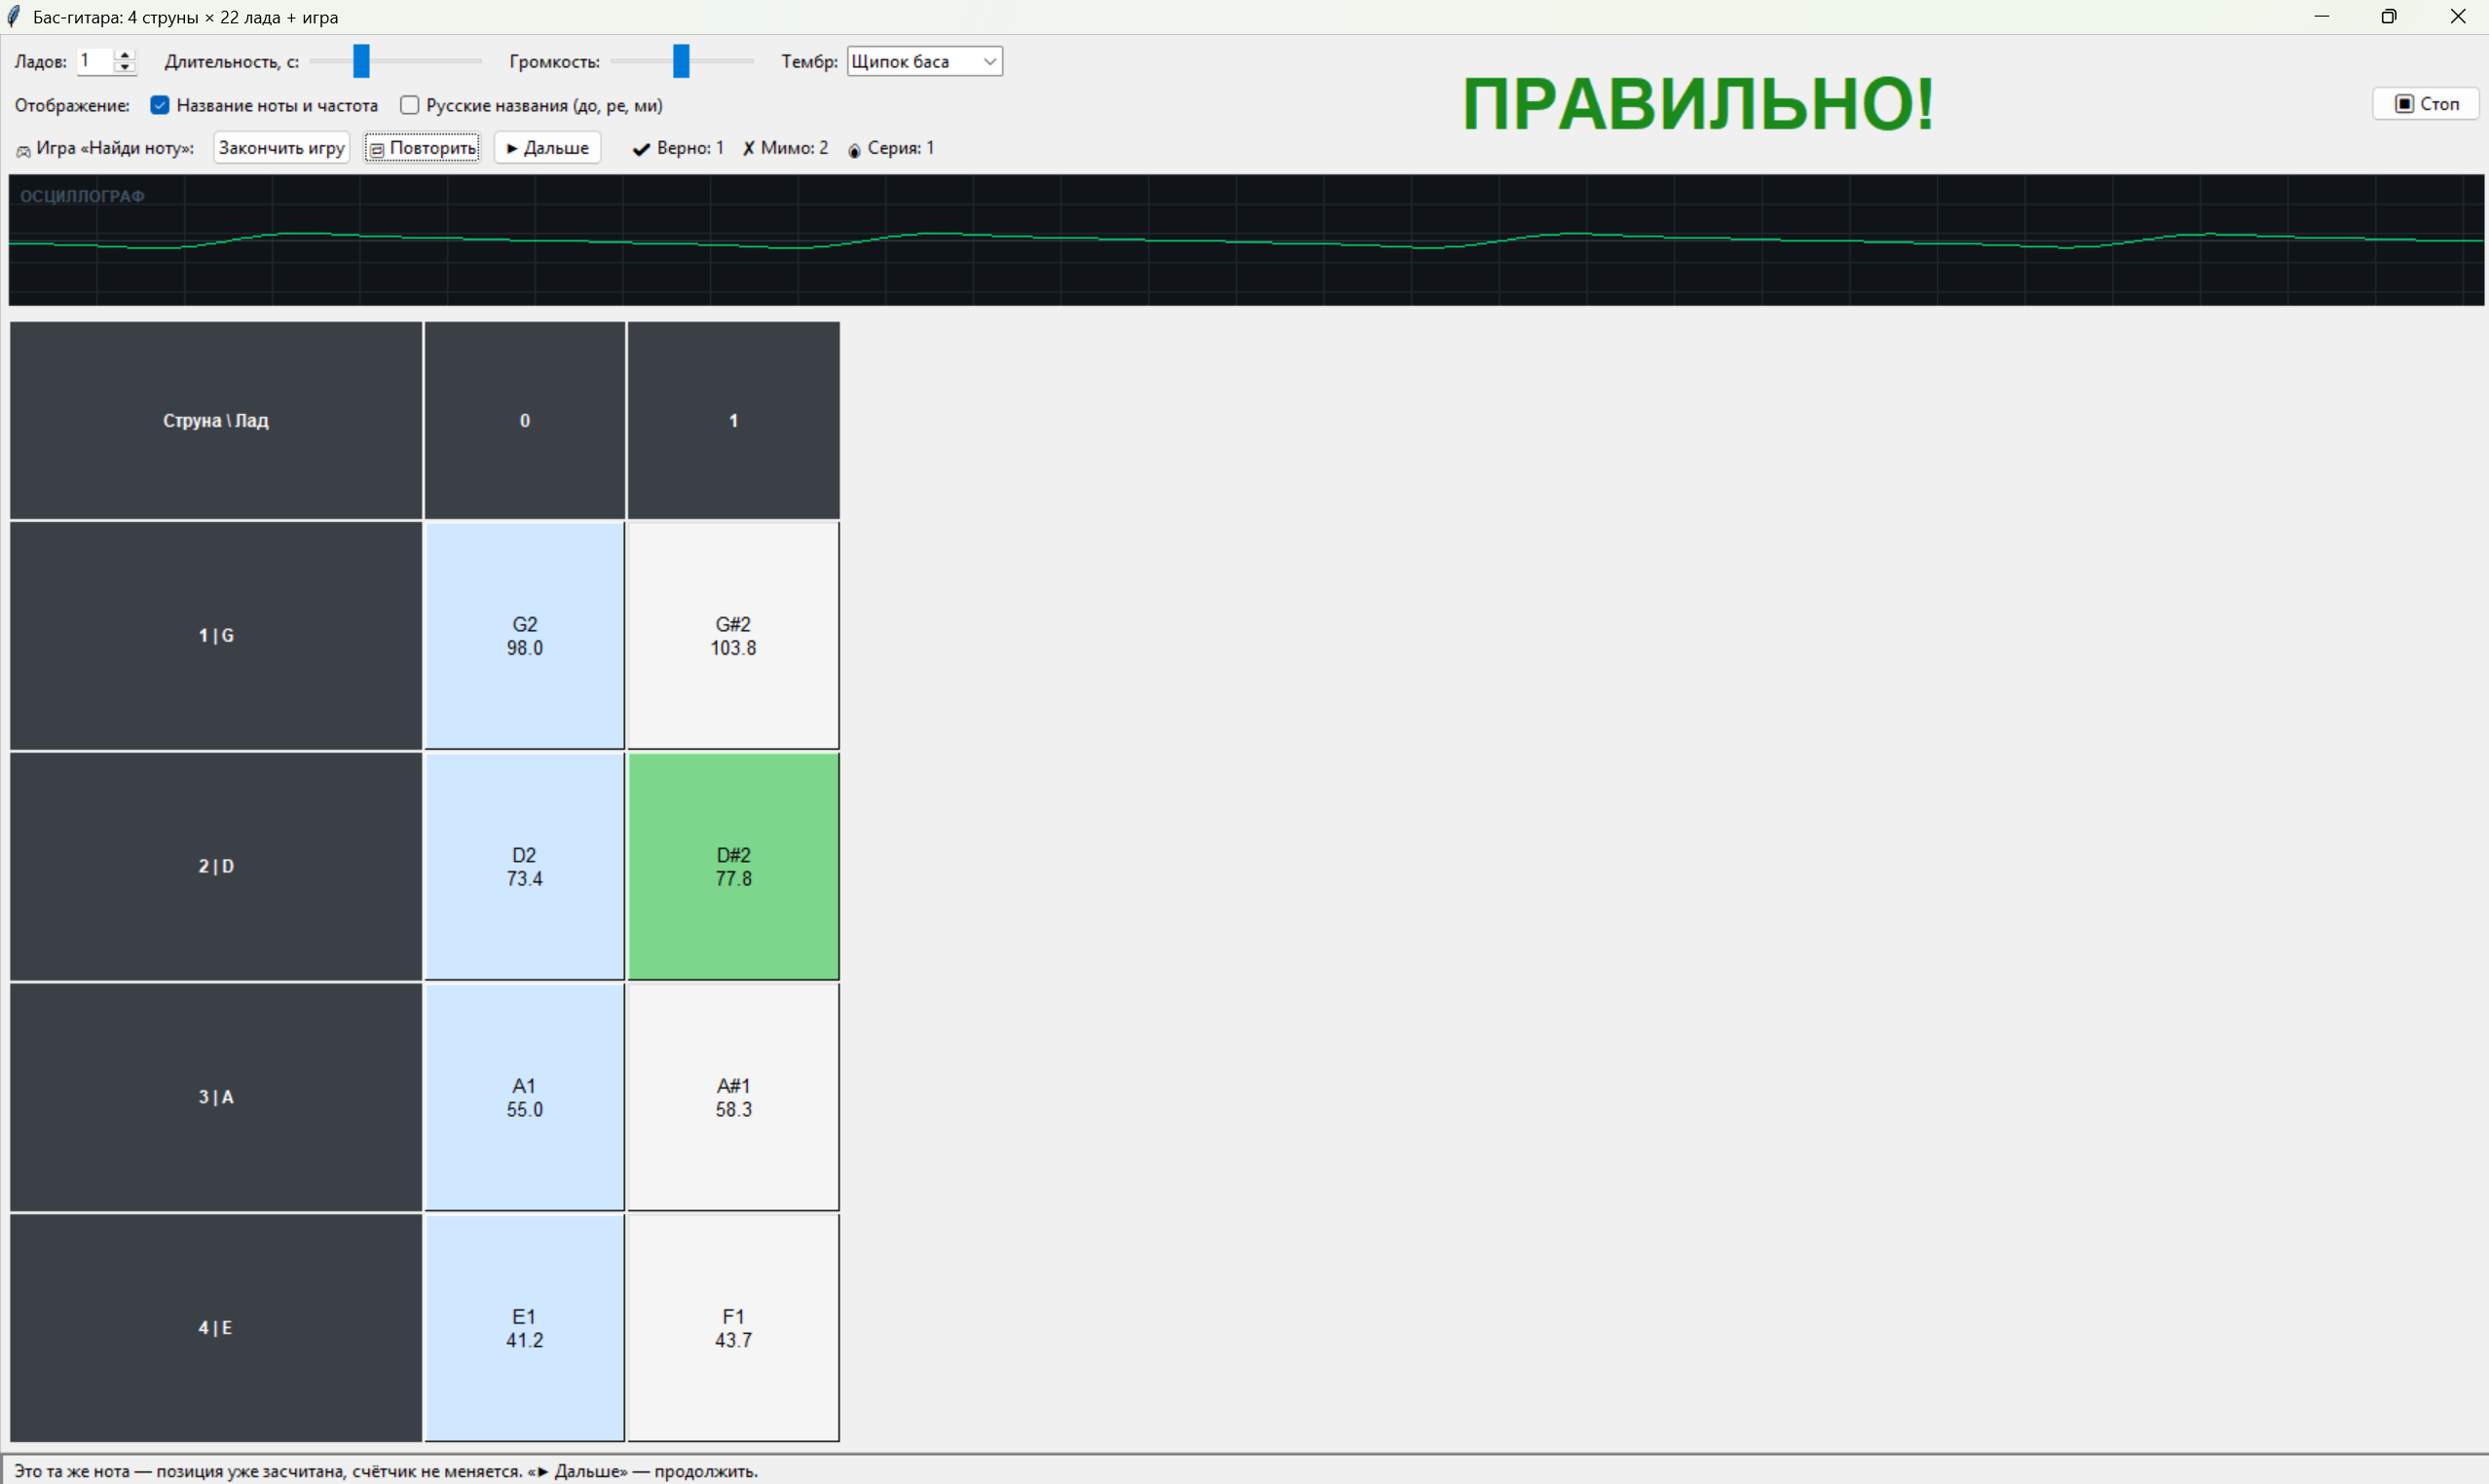
Task: Select the D2 73.4 open-string cell
Action: click(524, 867)
